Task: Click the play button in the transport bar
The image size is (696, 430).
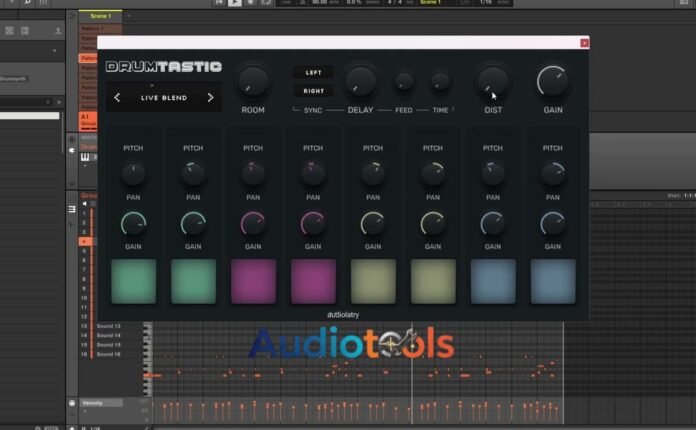Action: pyautogui.click(x=234, y=3)
